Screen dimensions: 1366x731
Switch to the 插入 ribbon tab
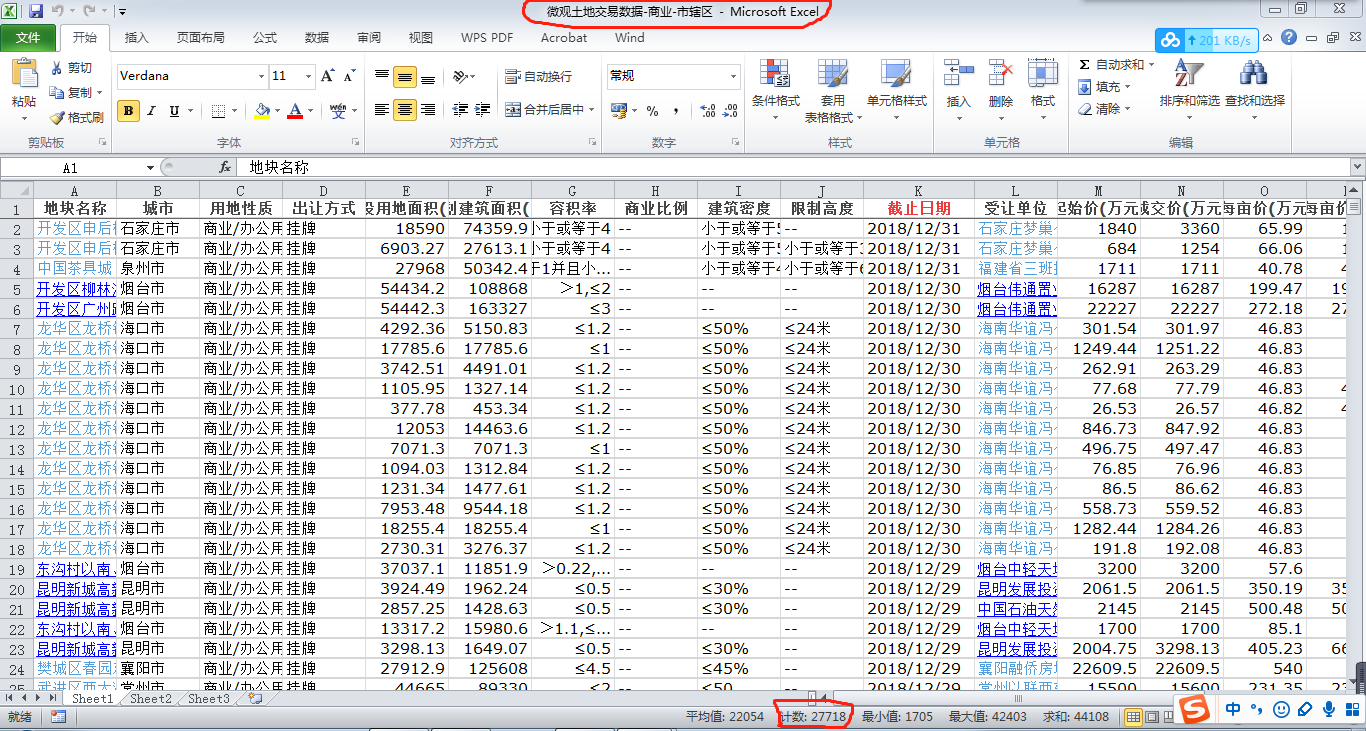[136, 38]
